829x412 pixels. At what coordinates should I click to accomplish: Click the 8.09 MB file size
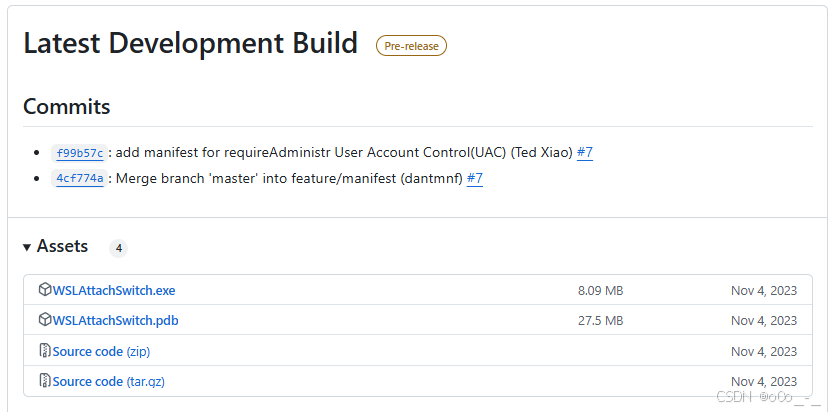(601, 290)
